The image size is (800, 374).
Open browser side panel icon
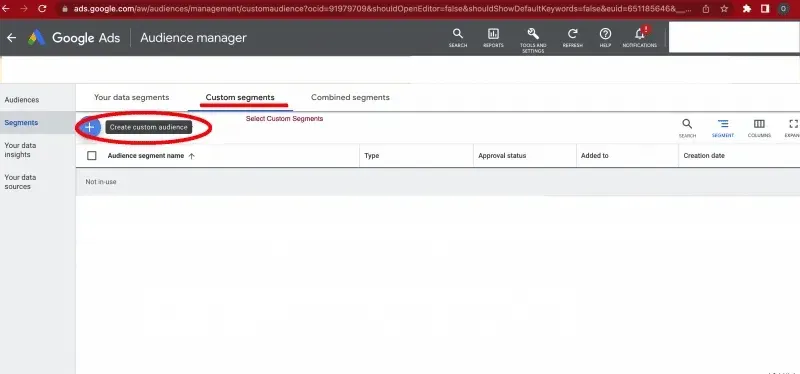pyautogui.click(x=765, y=9)
